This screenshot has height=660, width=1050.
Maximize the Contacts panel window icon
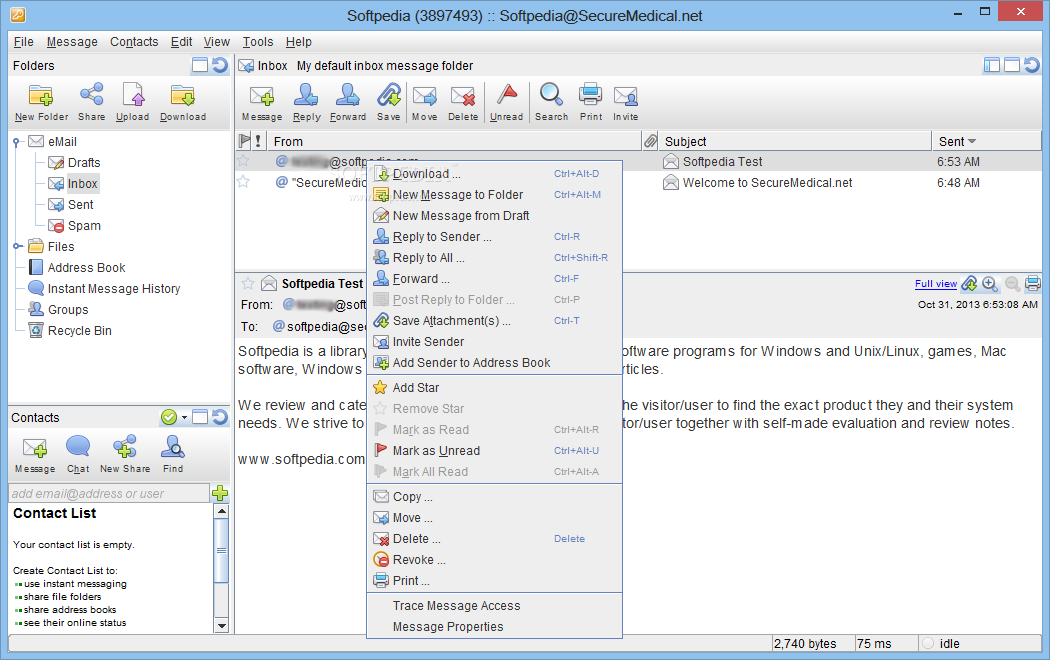pyautogui.click(x=200, y=417)
